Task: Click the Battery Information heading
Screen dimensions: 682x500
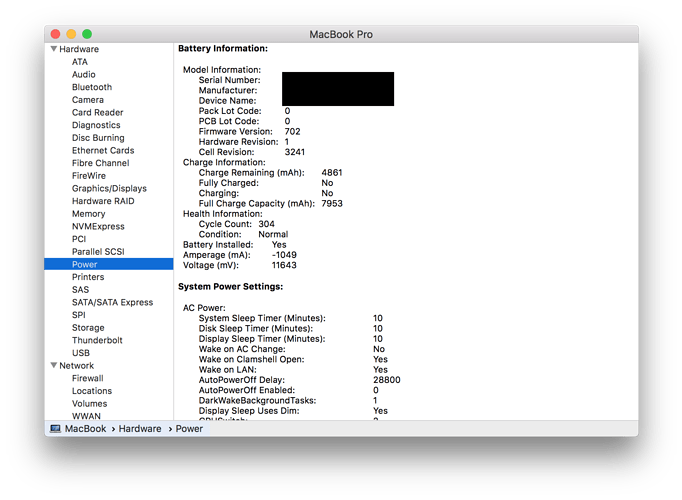Action: click(223, 48)
